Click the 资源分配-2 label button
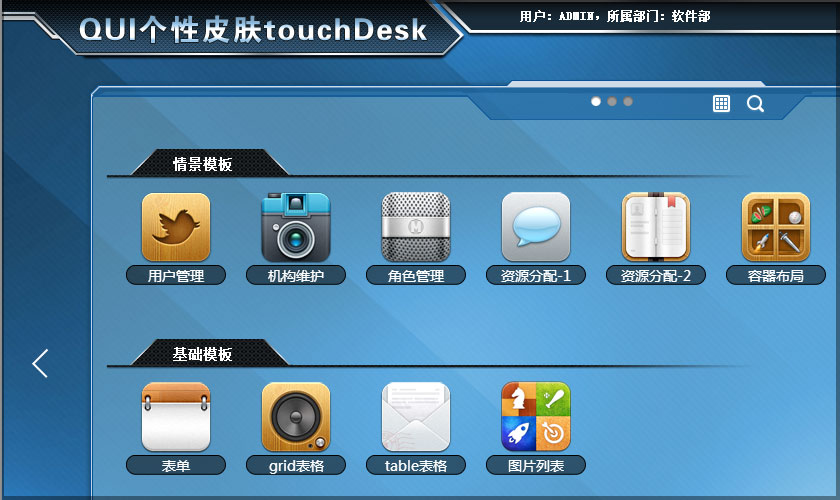840x500 pixels. tap(656, 275)
